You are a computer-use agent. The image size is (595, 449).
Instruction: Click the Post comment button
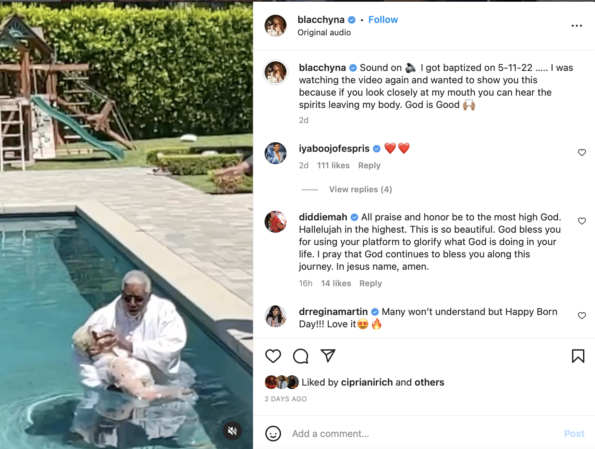click(x=574, y=433)
